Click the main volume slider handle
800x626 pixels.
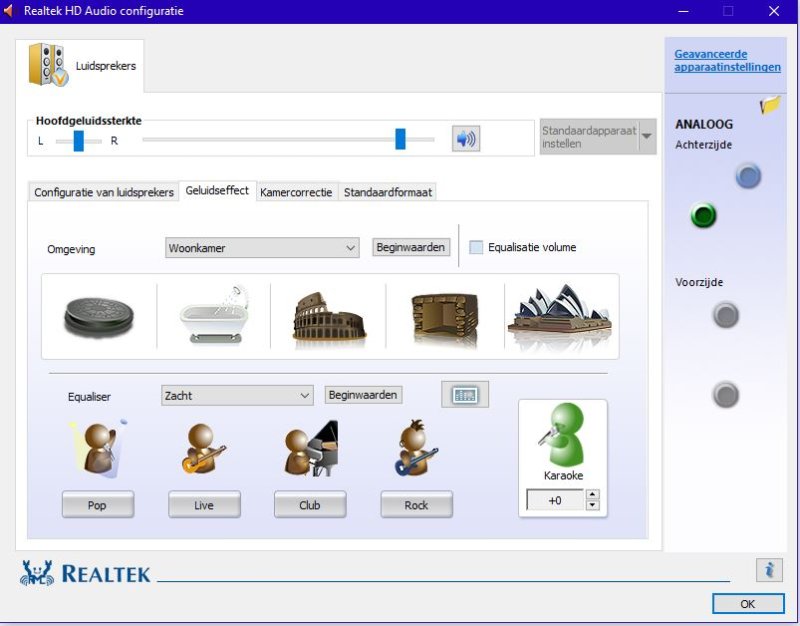tap(400, 139)
